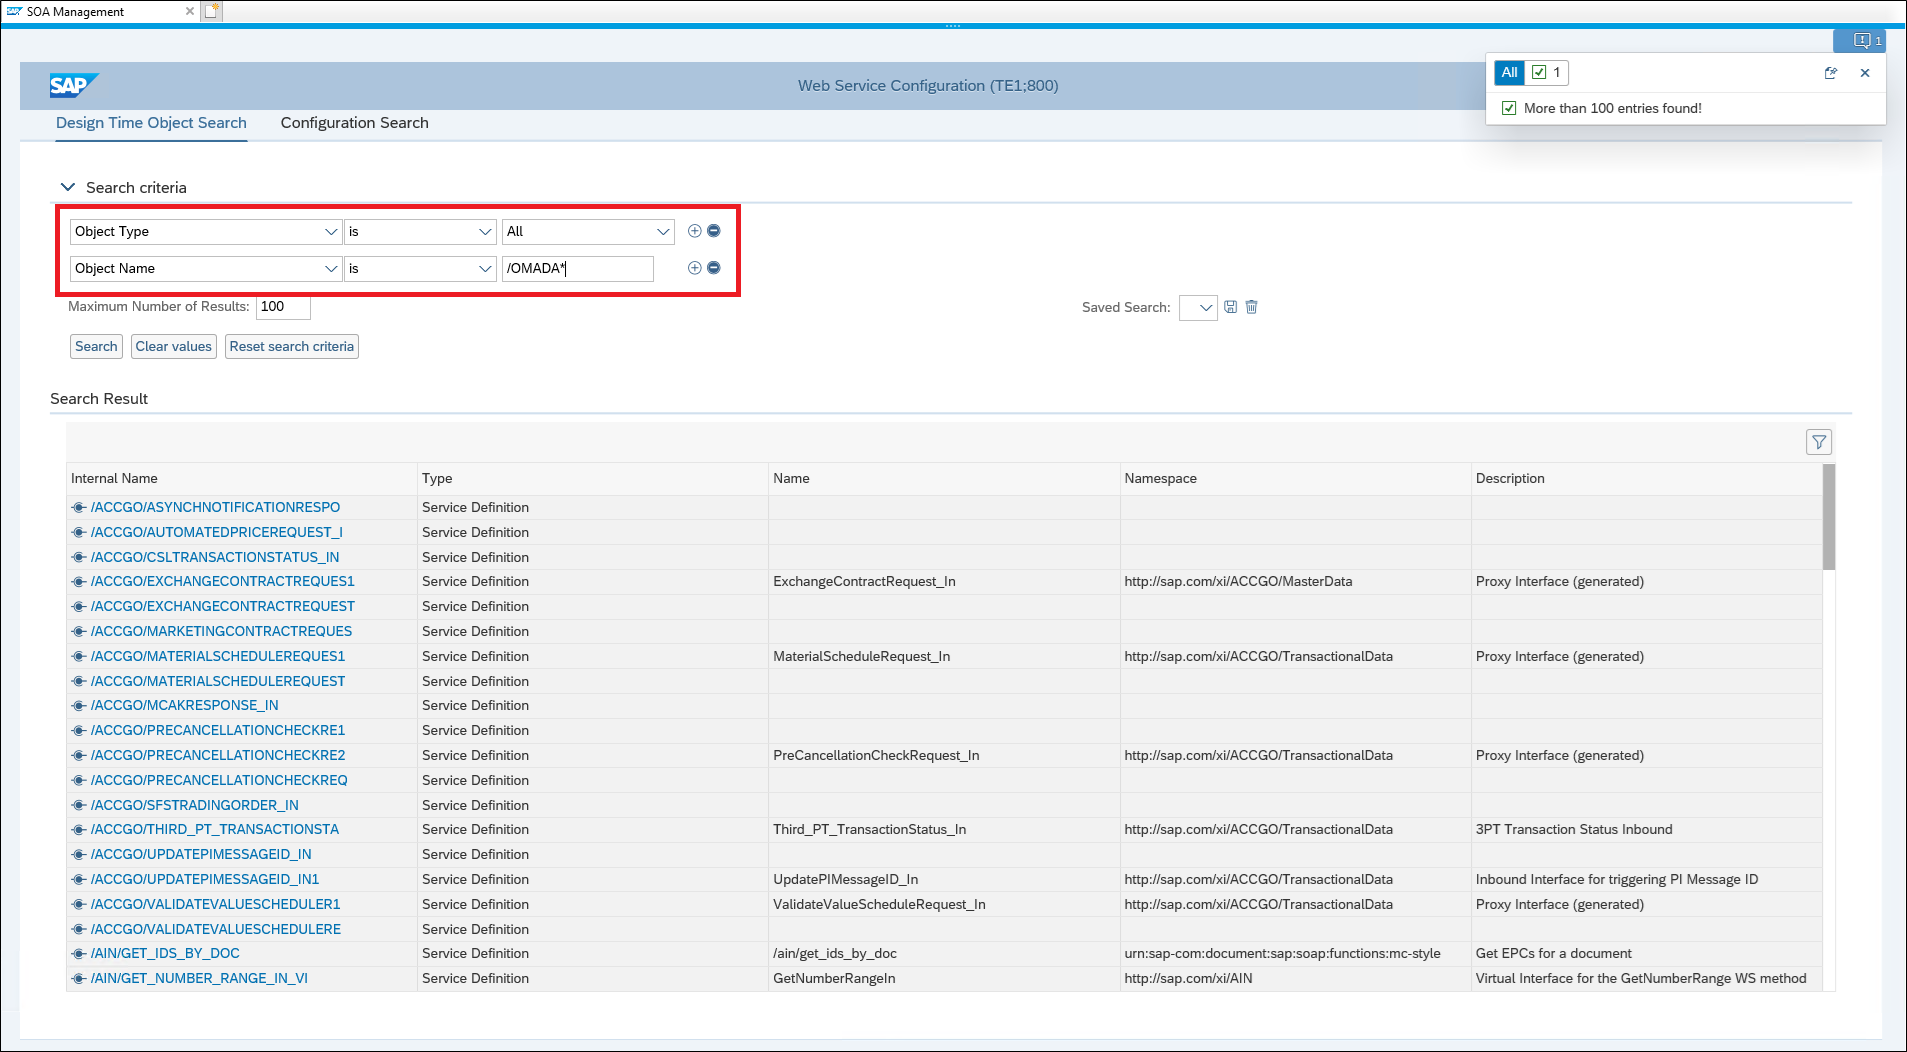Screen dimensions: 1907x1052
Task: Open /ACCGO/CSLTRANSACTIONSTATUS_IN link
Action: pos(215,557)
